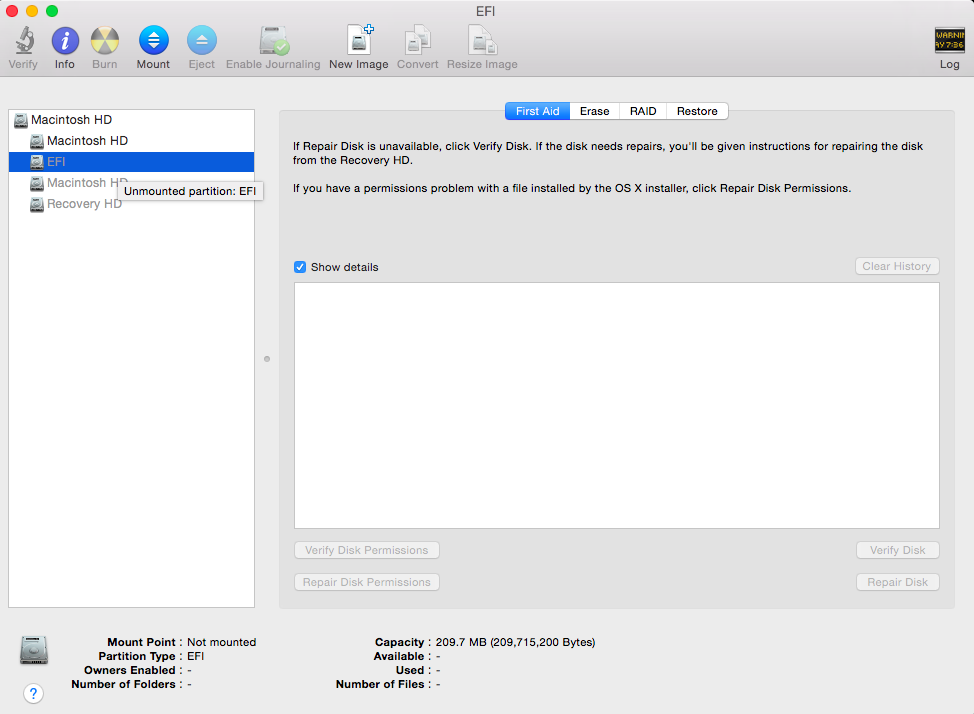Screen dimensions: 974x714
Task: Click the 'Used' label in the info footer
Action: [x=410, y=670]
